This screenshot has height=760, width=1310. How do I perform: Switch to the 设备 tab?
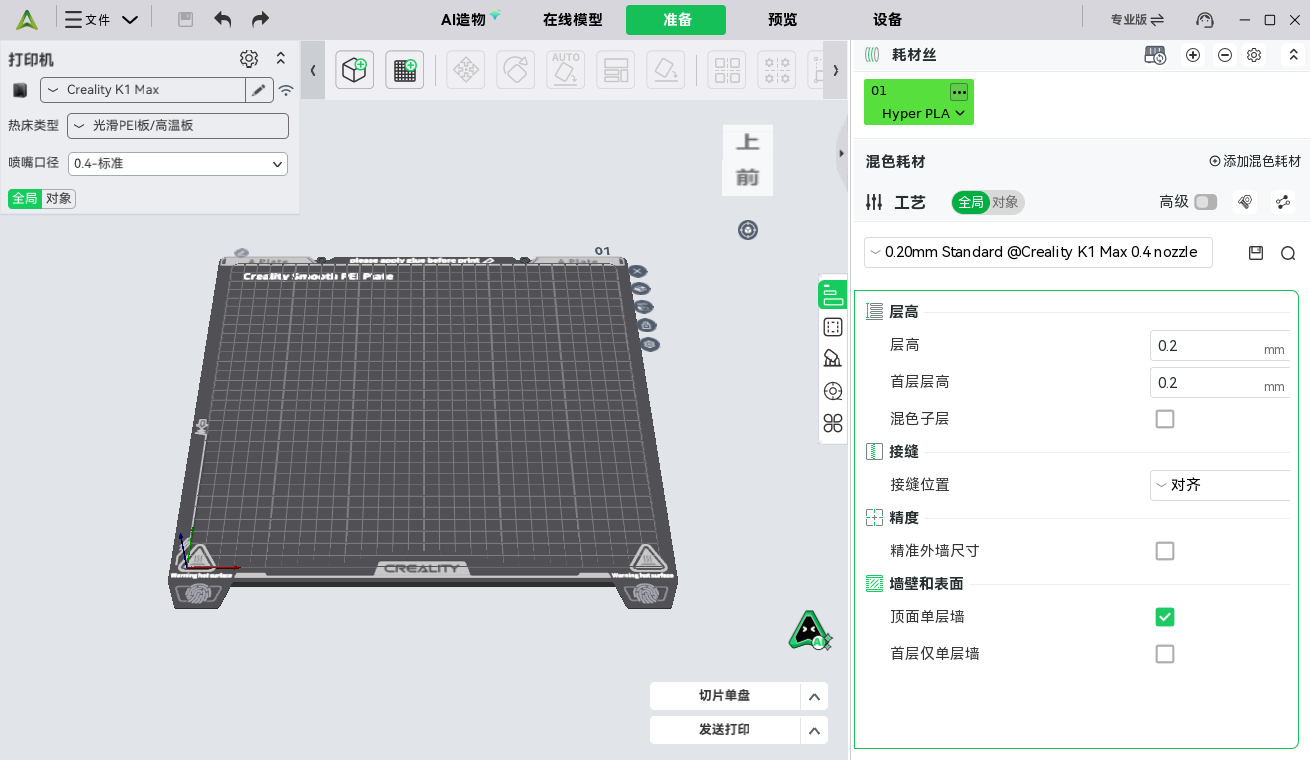click(x=887, y=20)
